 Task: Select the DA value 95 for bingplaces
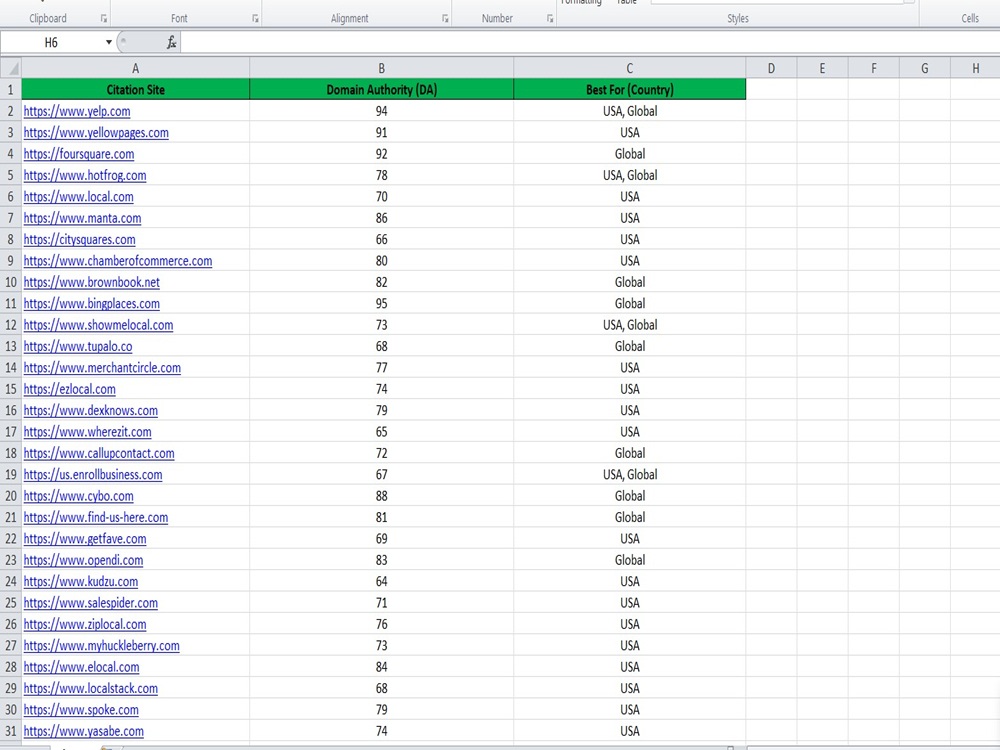click(x=381, y=304)
